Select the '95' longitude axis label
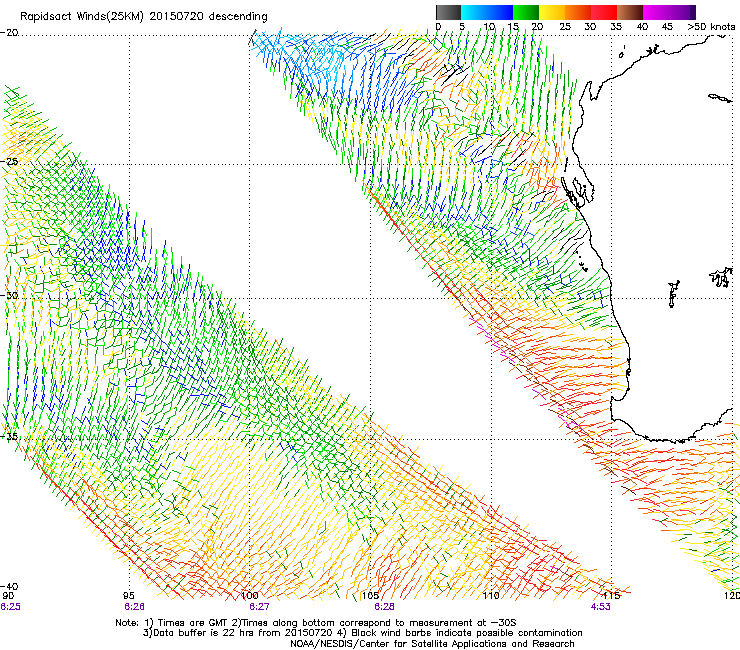Screen dimensions: 740x650 coord(128,596)
